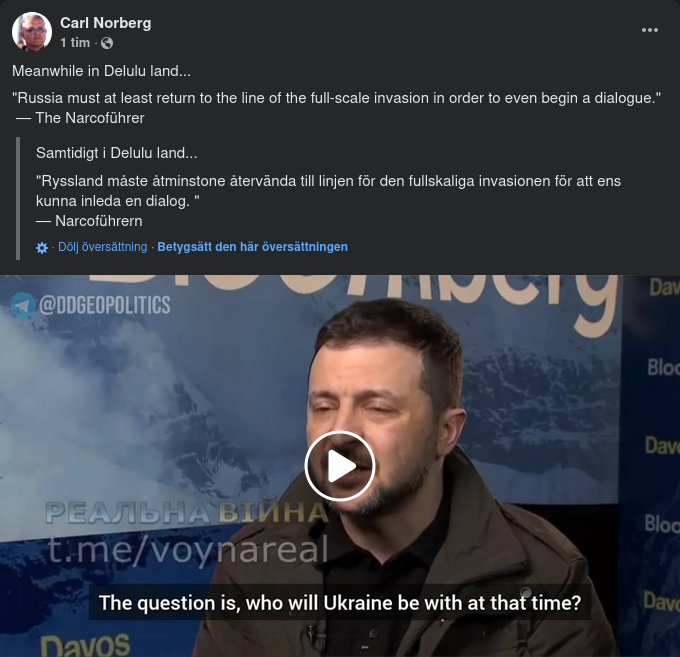Screen dimensions: 680x657
Task: Click the 'РЕАЛЬНА ВІЙНА' overlay text
Action: 187,512
